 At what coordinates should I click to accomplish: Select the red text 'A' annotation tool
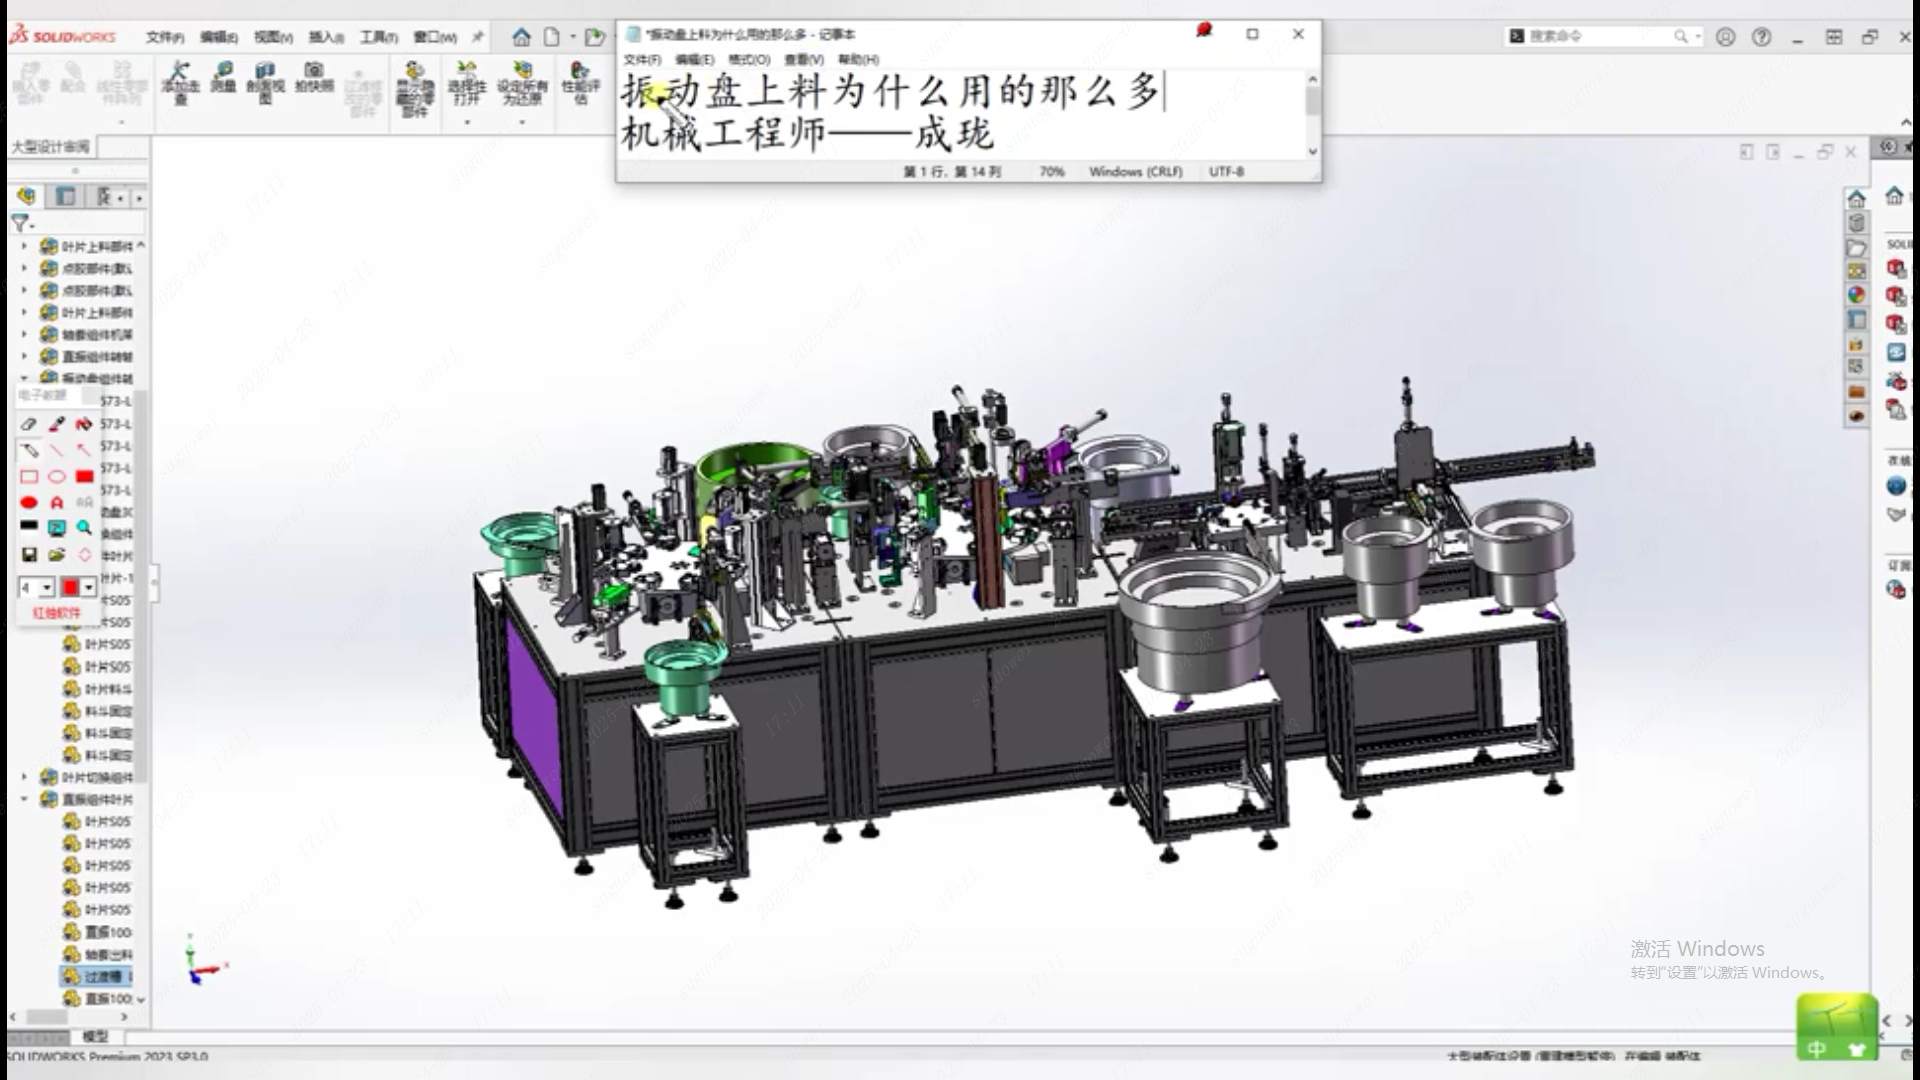pyautogui.click(x=57, y=503)
